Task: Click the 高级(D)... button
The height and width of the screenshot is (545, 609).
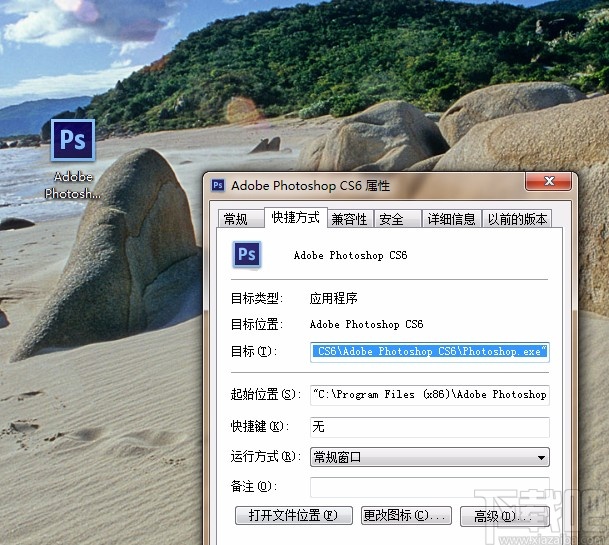Action: point(505,516)
